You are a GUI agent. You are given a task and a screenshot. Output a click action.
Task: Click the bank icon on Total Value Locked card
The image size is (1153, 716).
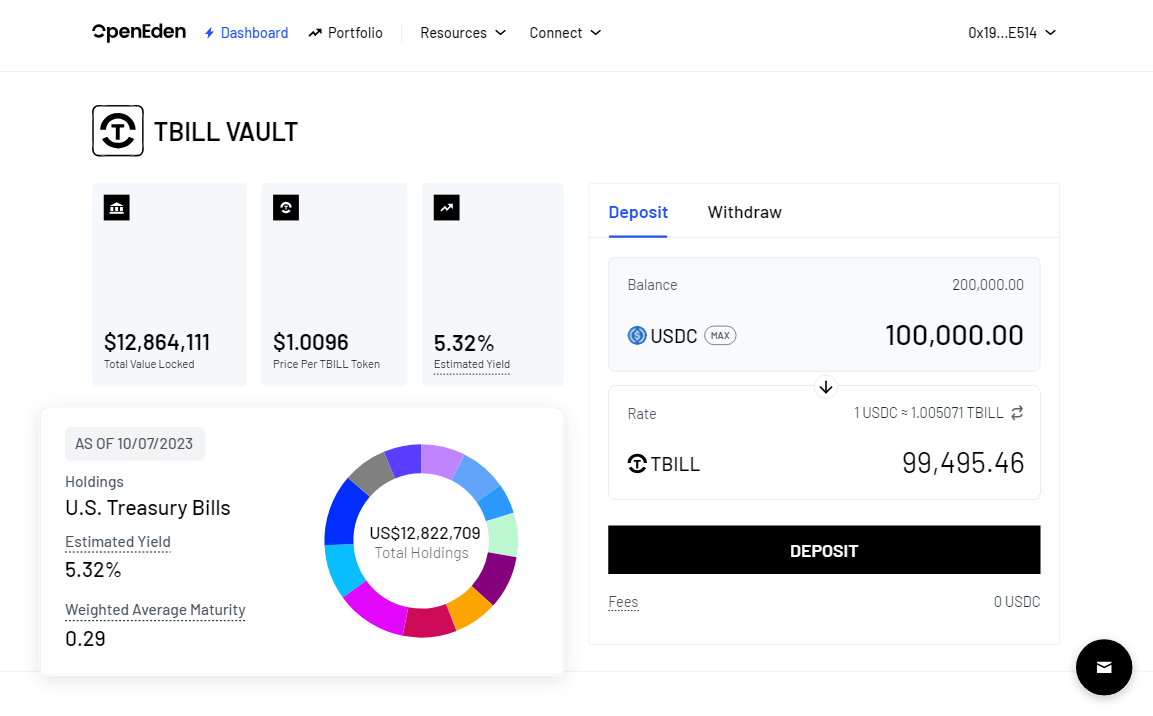[117, 207]
